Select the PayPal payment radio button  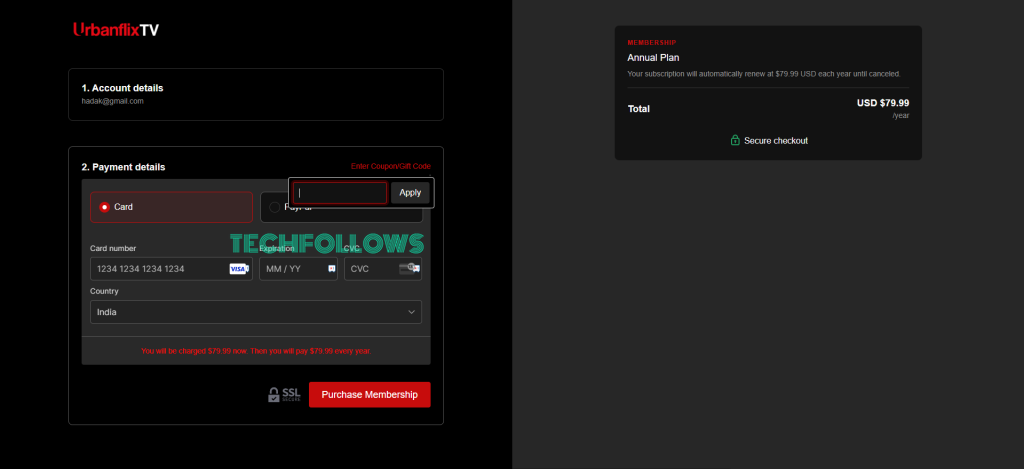274,207
